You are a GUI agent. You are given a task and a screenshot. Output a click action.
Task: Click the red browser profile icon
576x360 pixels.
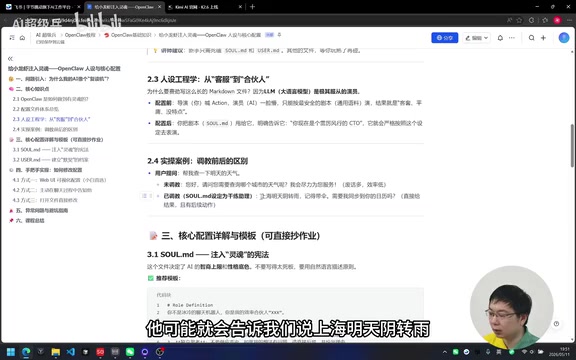tap(557, 20)
